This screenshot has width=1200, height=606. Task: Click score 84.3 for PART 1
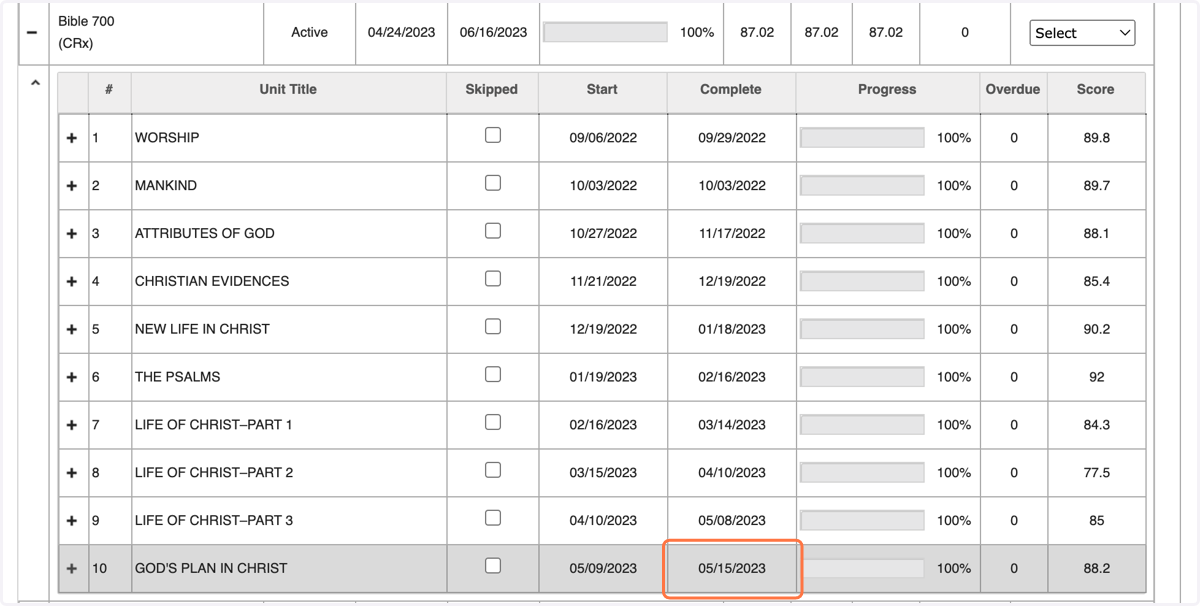coord(1097,426)
